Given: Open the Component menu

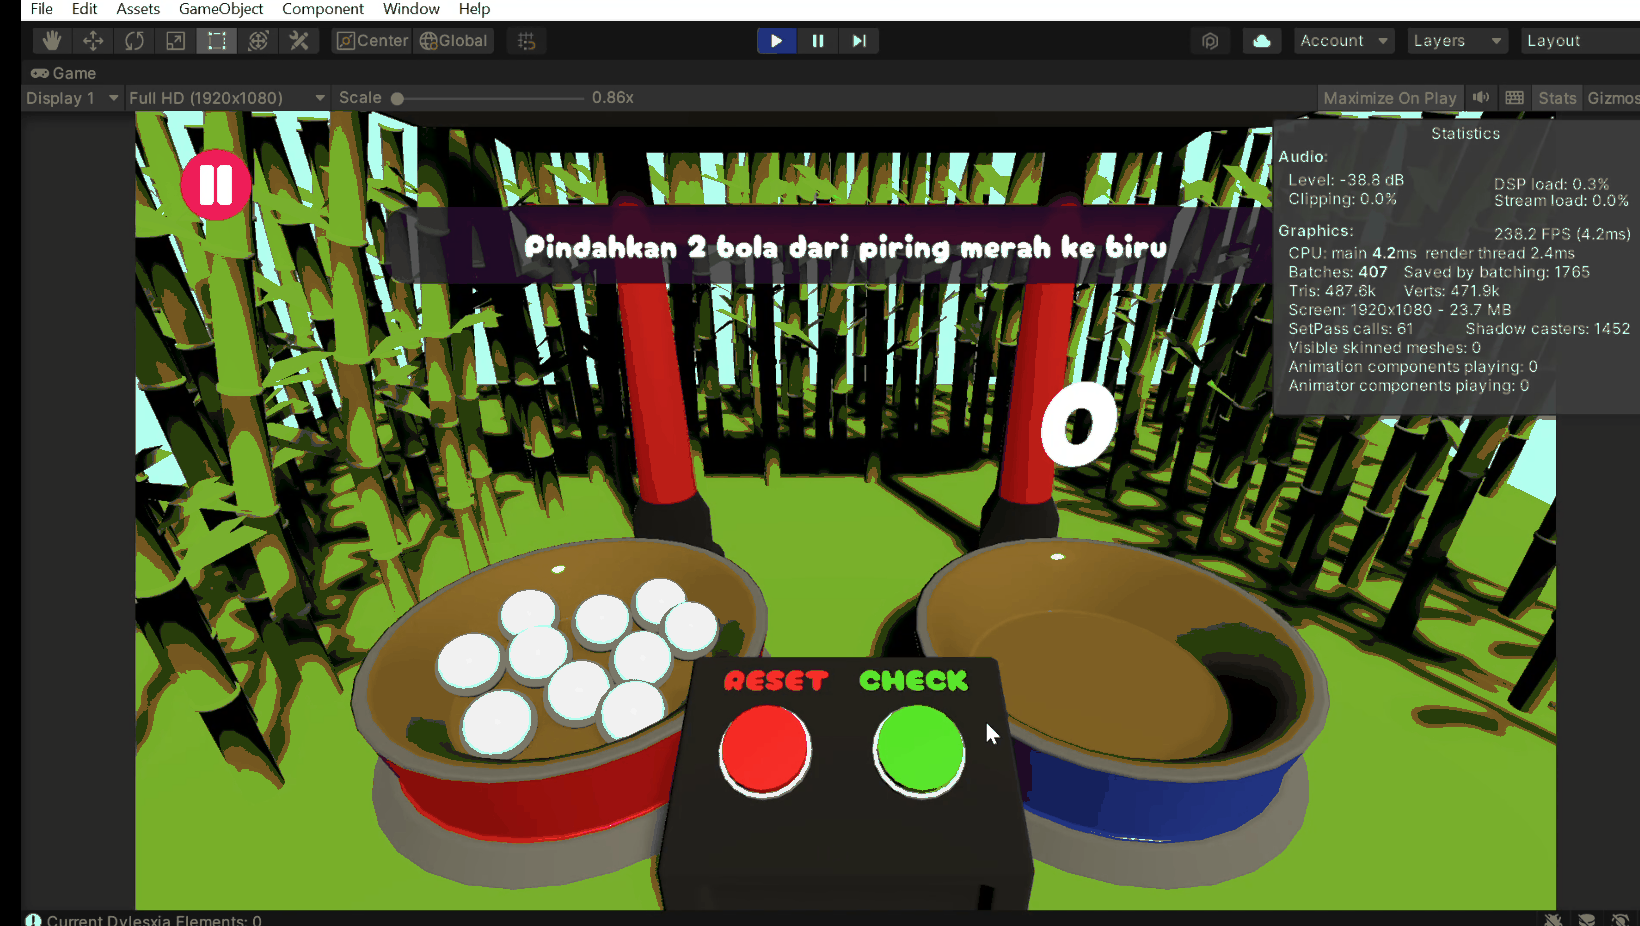Looking at the screenshot, I should pyautogui.click(x=322, y=9).
